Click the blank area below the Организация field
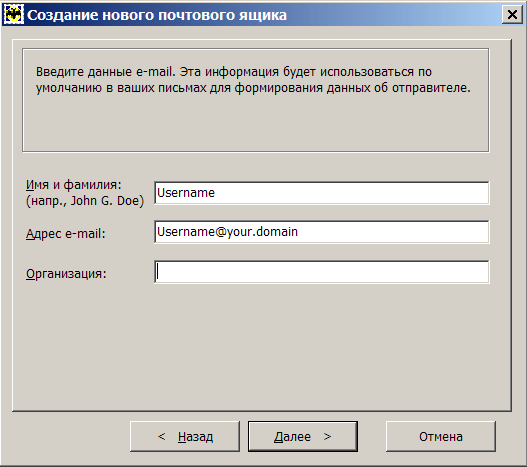This screenshot has height=467, width=527. tap(261, 346)
